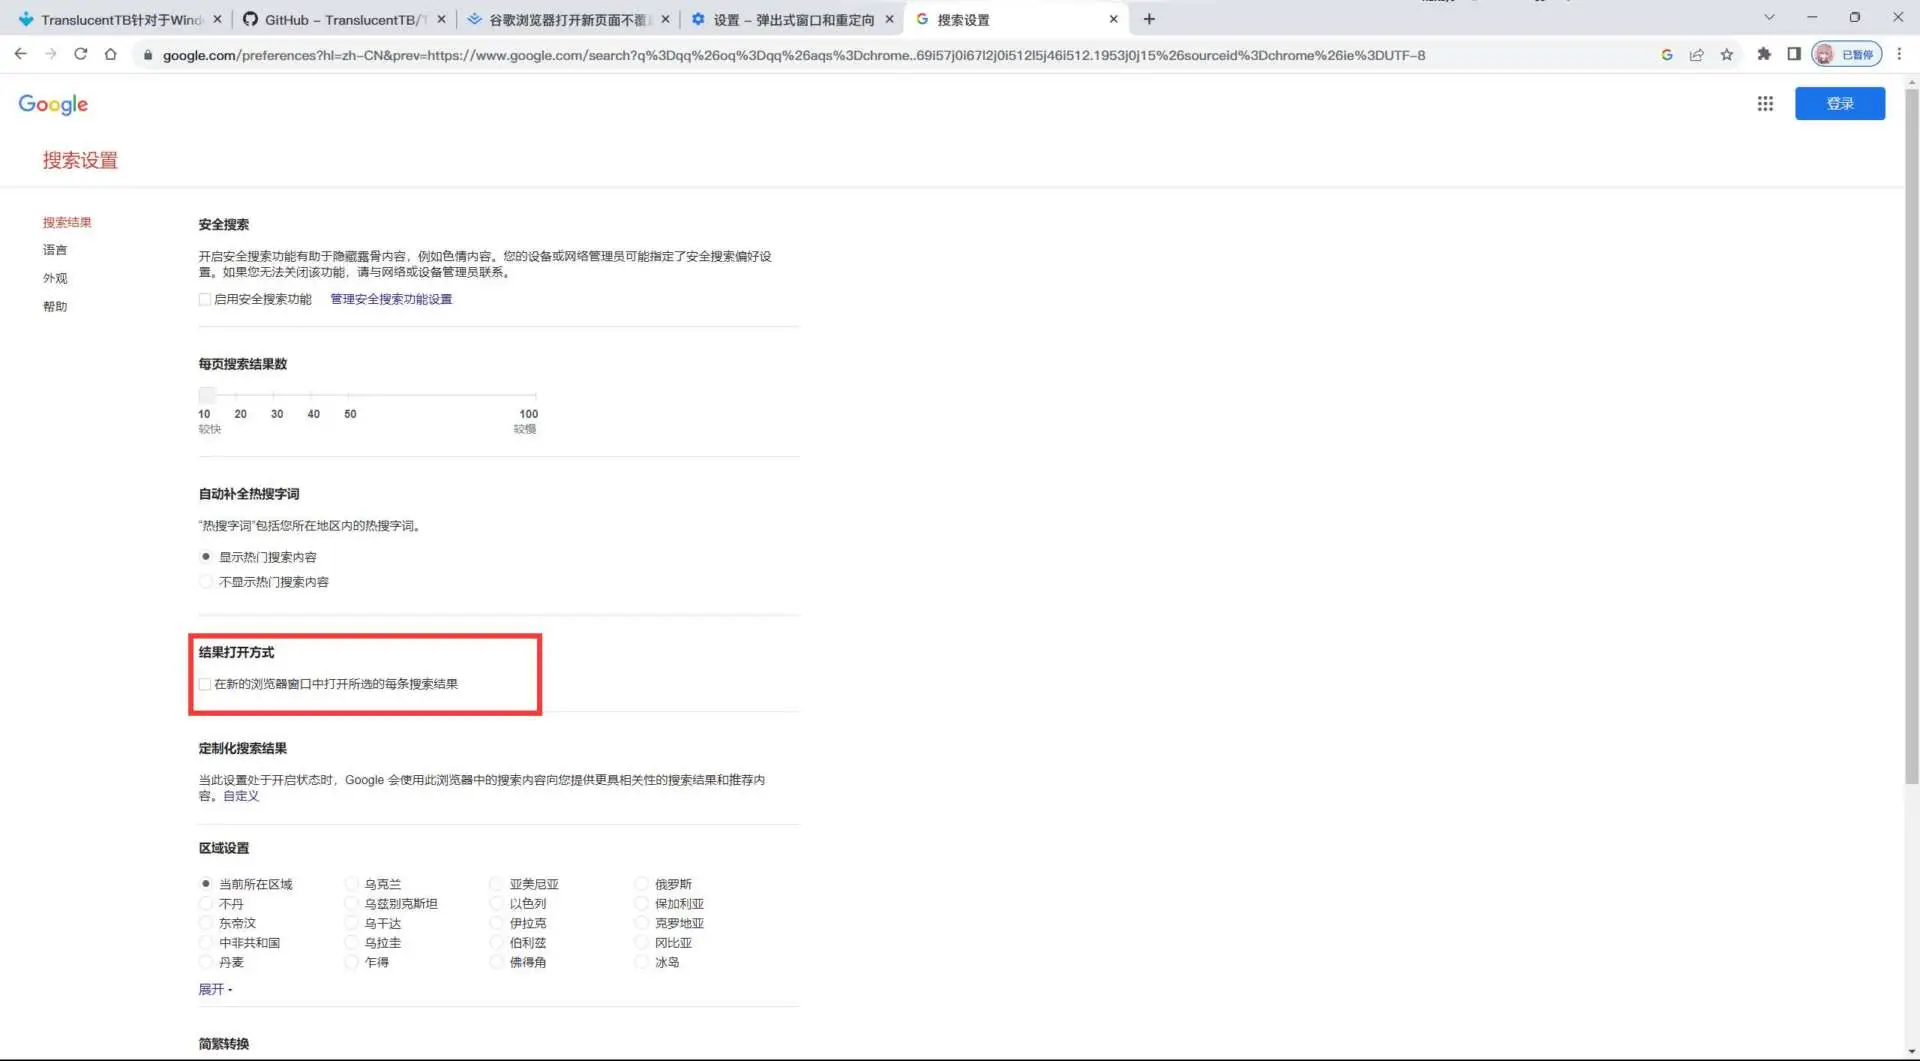Image resolution: width=1920 pixels, height=1061 pixels.
Task: Open the Chrome extensions puzzle icon
Action: 1764,54
